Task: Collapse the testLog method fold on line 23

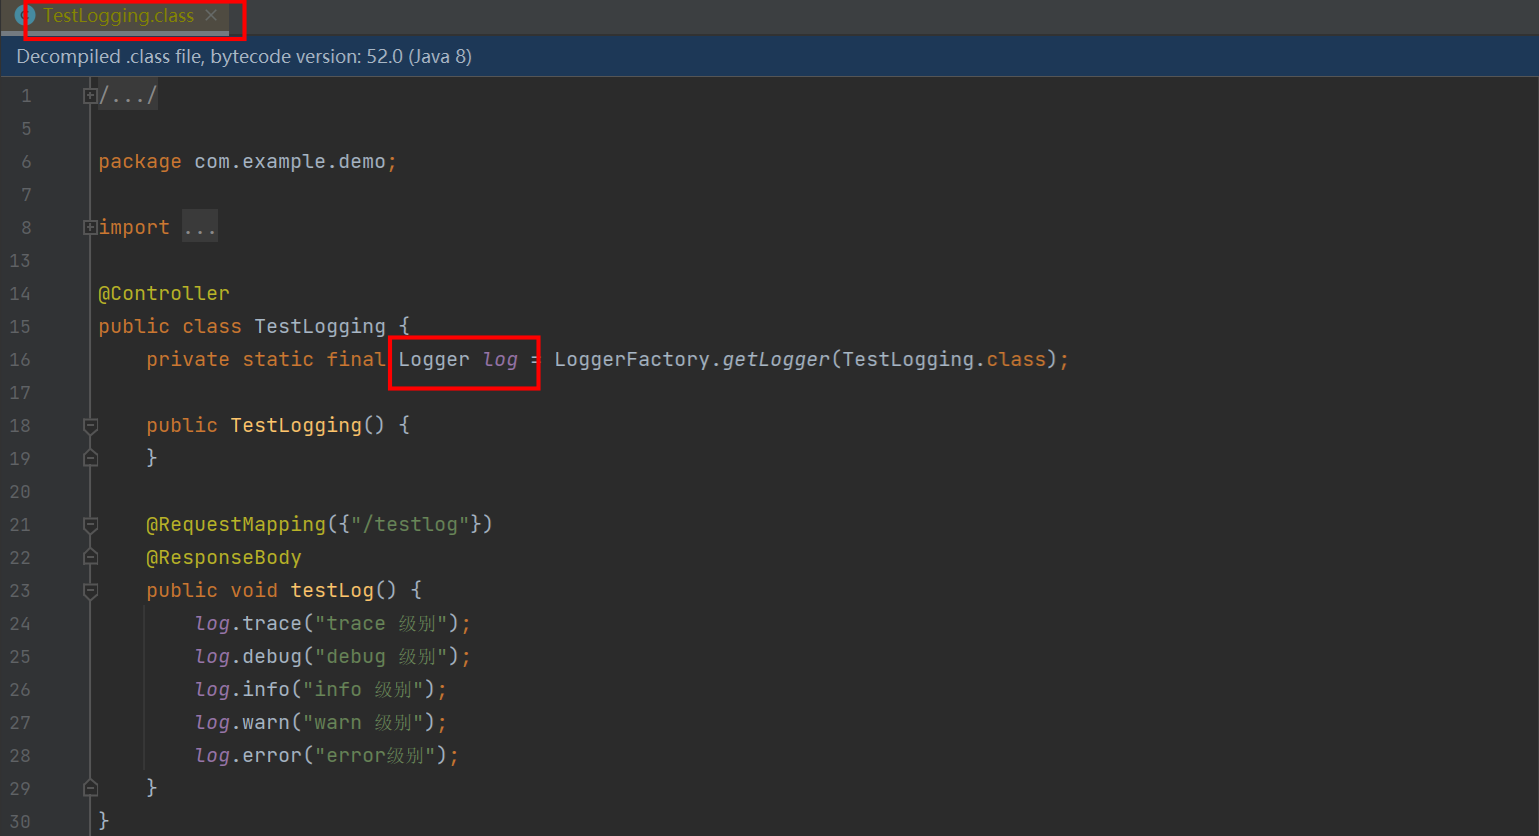Action: click(x=90, y=591)
